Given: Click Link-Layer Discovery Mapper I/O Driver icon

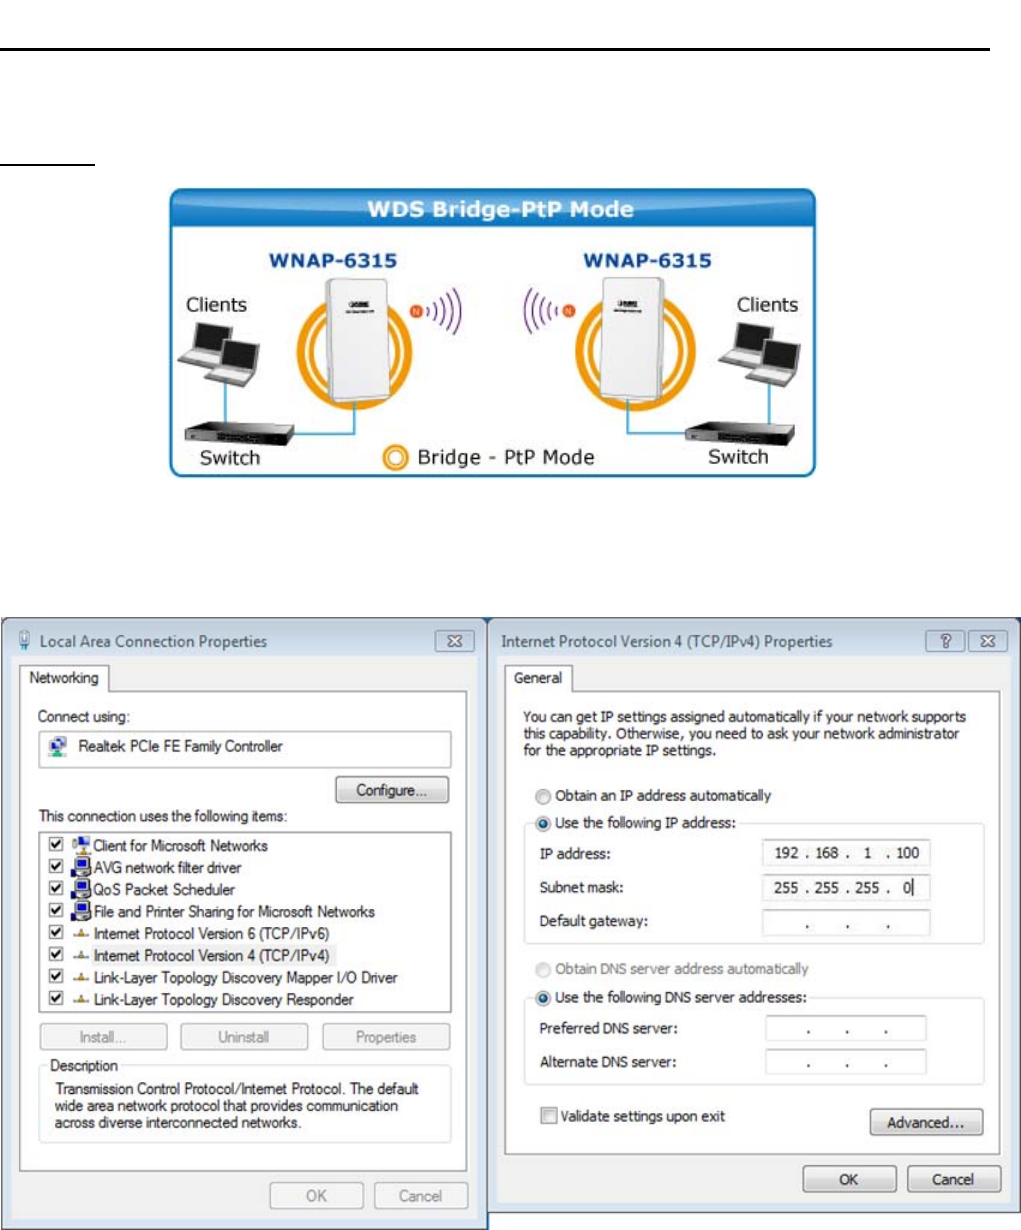Looking at the screenshot, I should coord(81,977).
